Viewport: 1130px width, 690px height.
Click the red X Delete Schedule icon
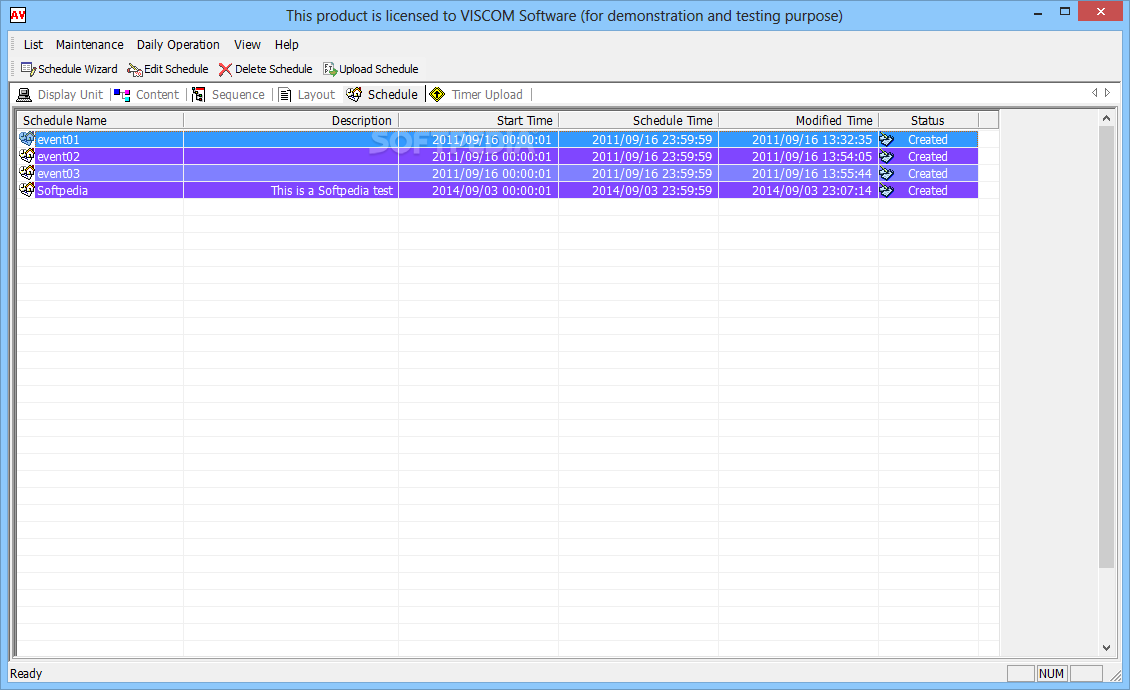click(x=225, y=69)
